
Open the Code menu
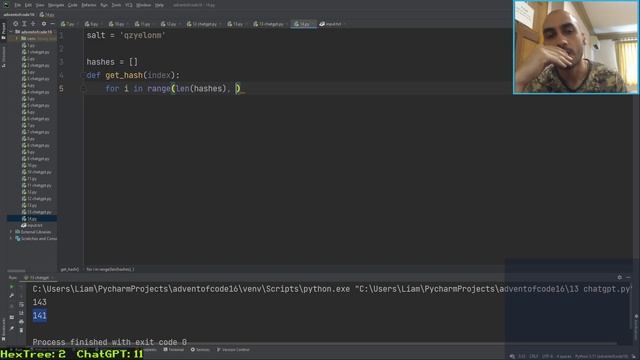pyautogui.click(x=72, y=5)
